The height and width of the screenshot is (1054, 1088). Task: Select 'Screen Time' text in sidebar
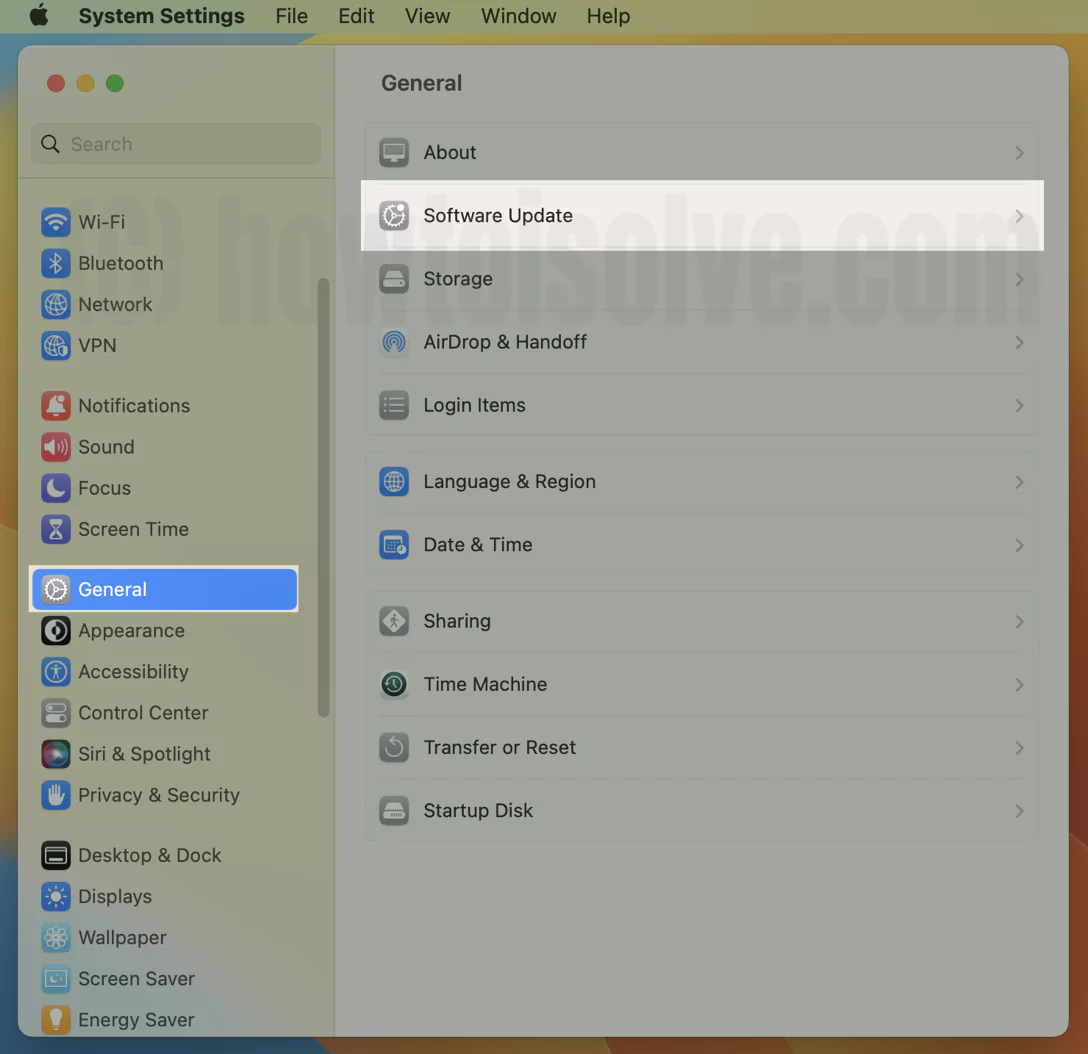[133, 529]
